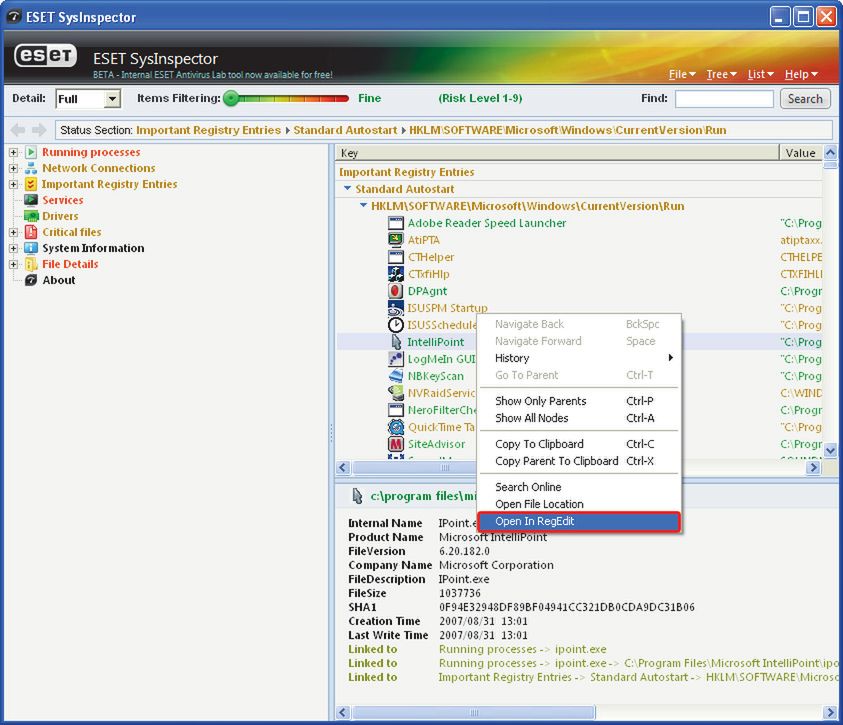Expand the File Details tree node
Image resolution: width=843 pixels, height=725 pixels.
(14, 264)
